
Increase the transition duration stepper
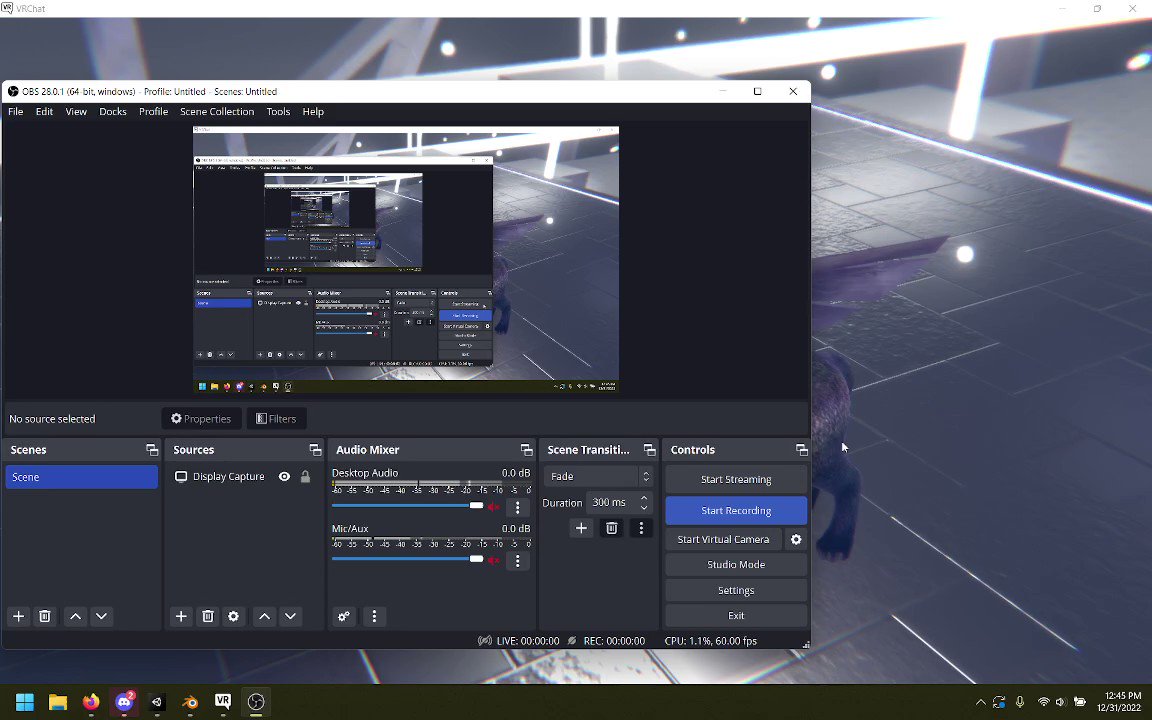644,498
